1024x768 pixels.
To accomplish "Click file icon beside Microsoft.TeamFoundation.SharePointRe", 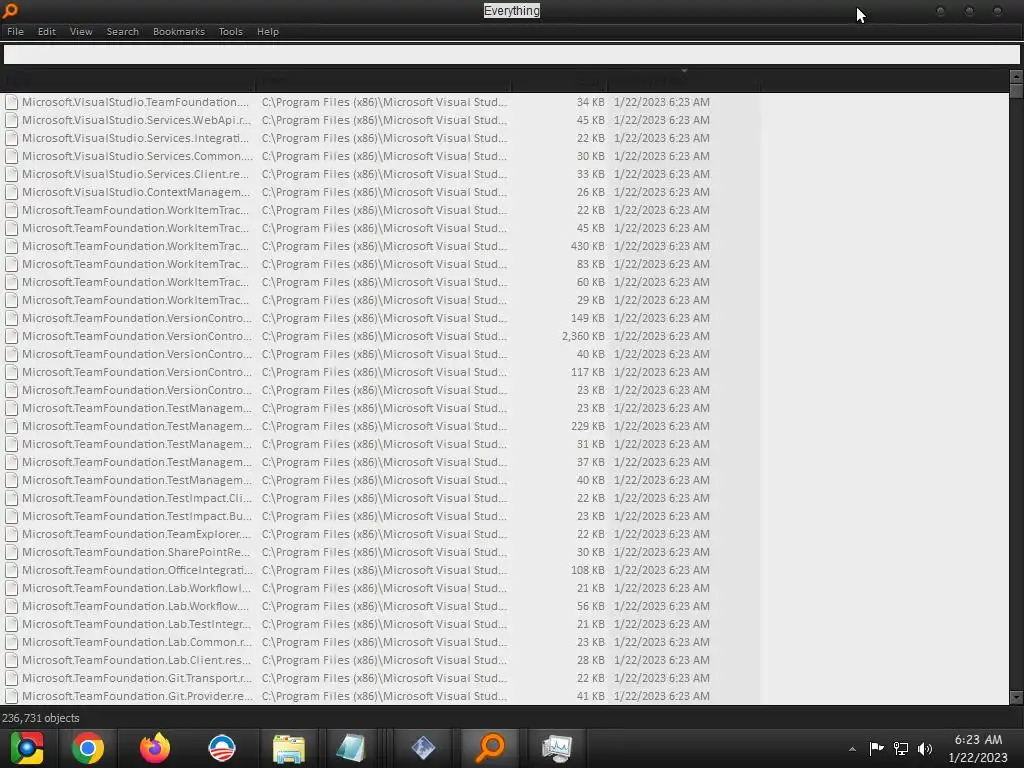I will tap(11, 552).
